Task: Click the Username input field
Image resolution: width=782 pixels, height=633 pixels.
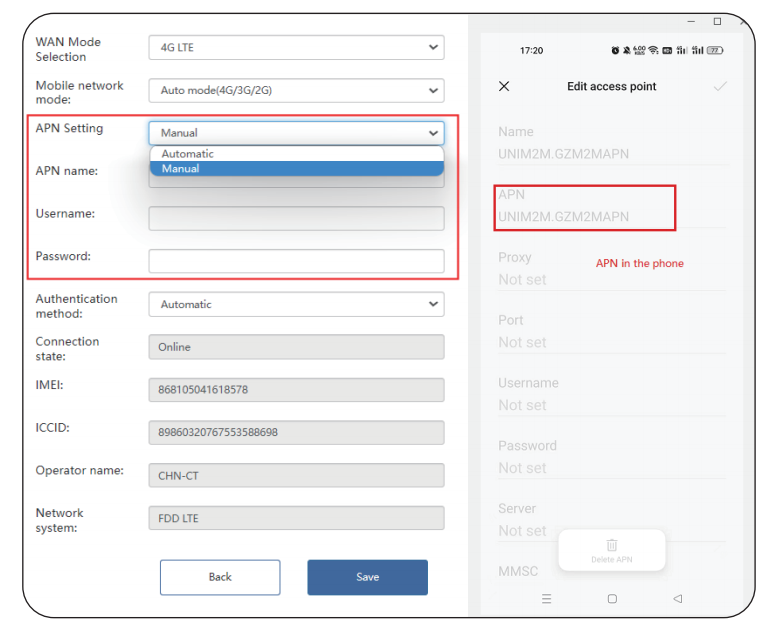Action: (296, 218)
